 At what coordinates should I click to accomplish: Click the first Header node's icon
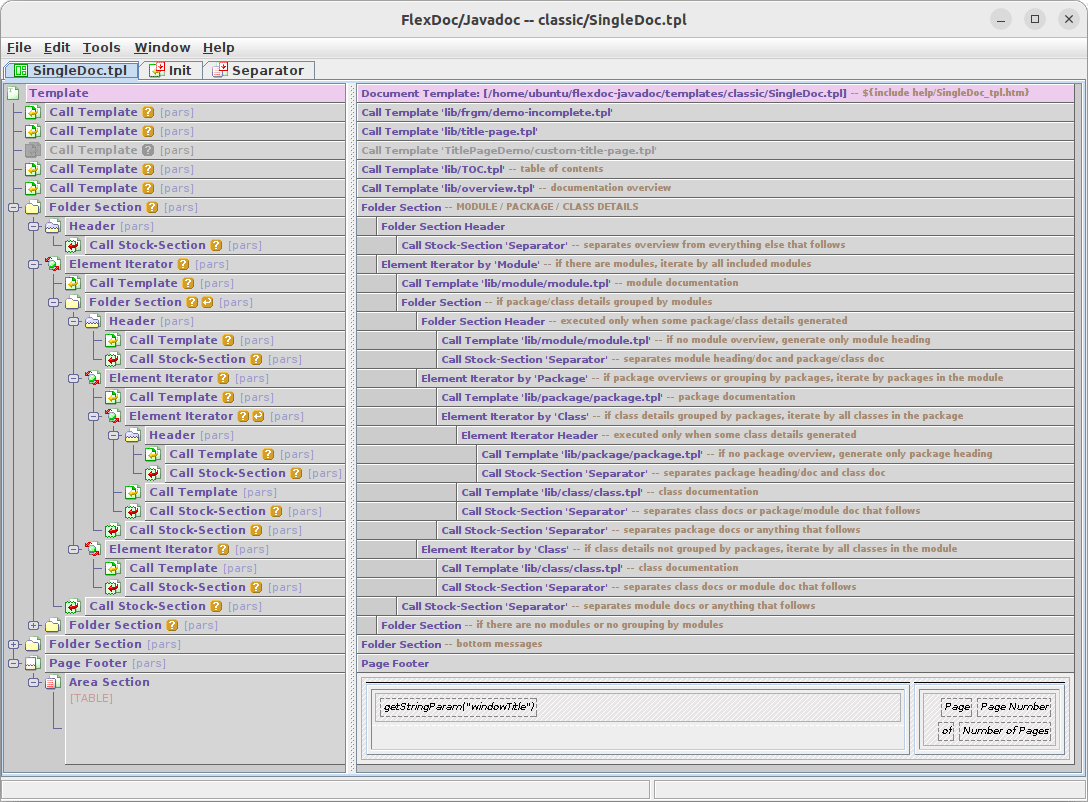53,226
